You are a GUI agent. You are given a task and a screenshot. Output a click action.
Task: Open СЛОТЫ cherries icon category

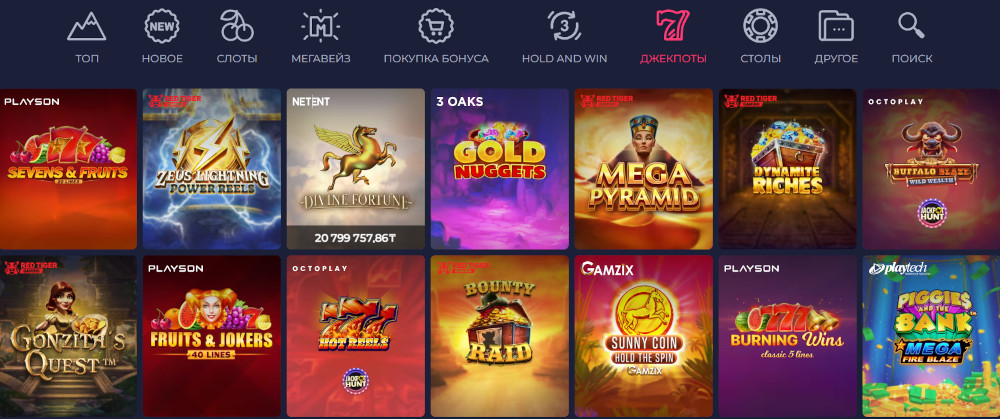point(237,27)
